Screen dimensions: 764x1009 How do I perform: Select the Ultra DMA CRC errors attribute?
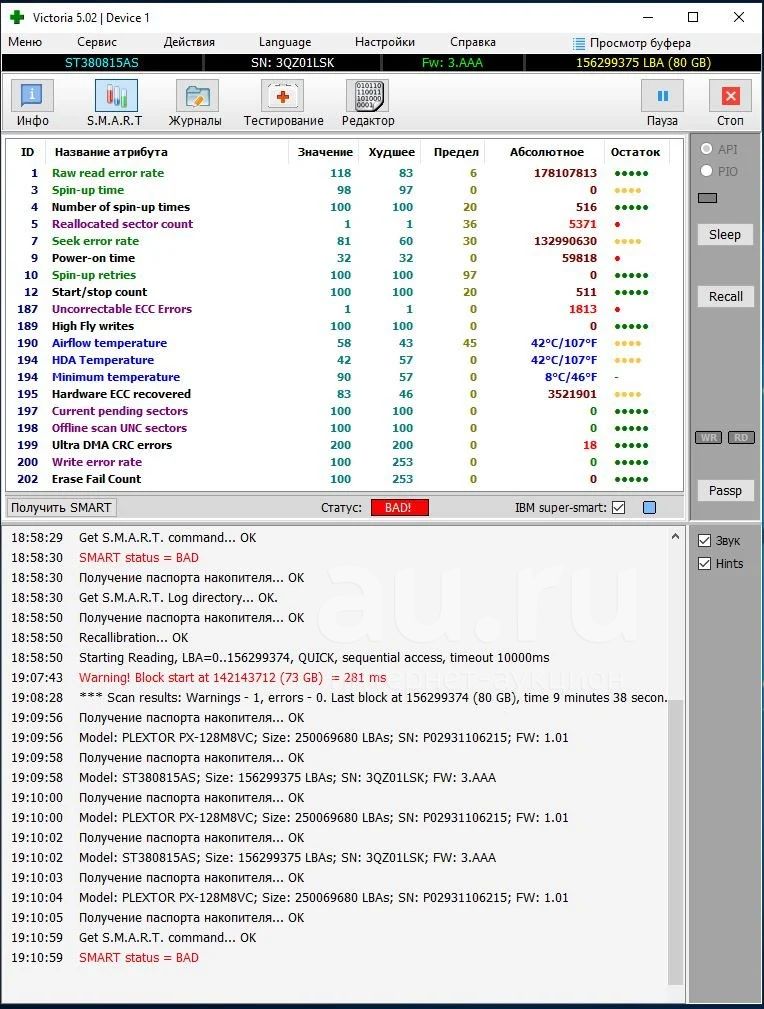tap(112, 445)
